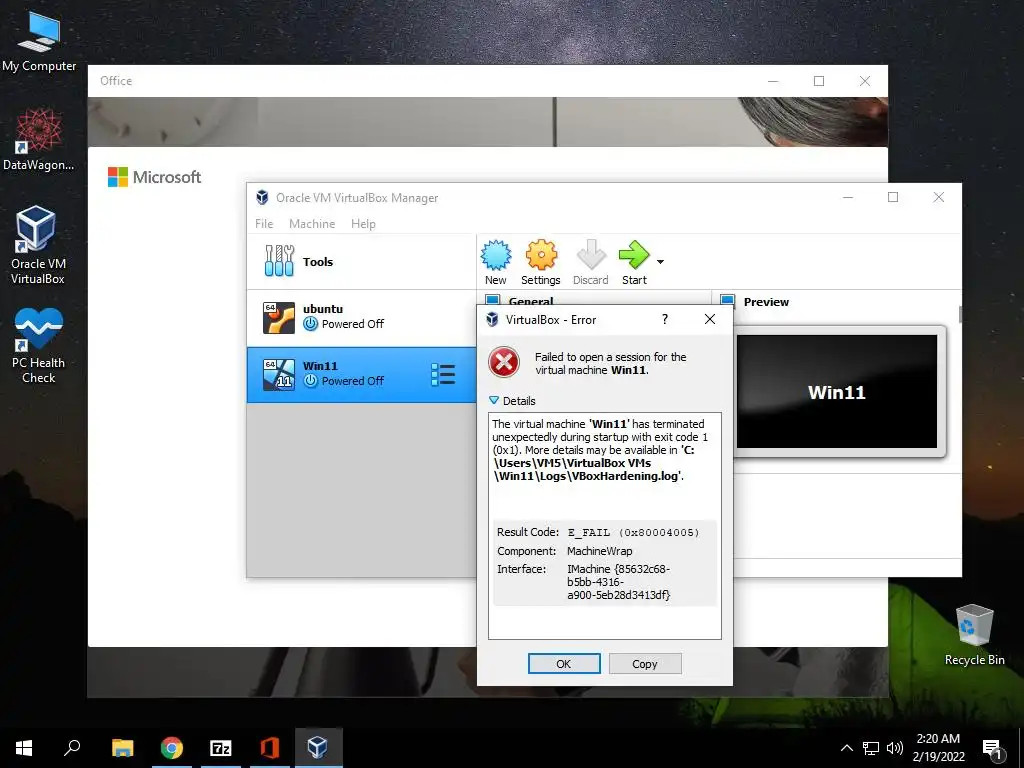This screenshot has width=1024, height=768.
Task: Open the Machine menu
Action: click(312, 223)
